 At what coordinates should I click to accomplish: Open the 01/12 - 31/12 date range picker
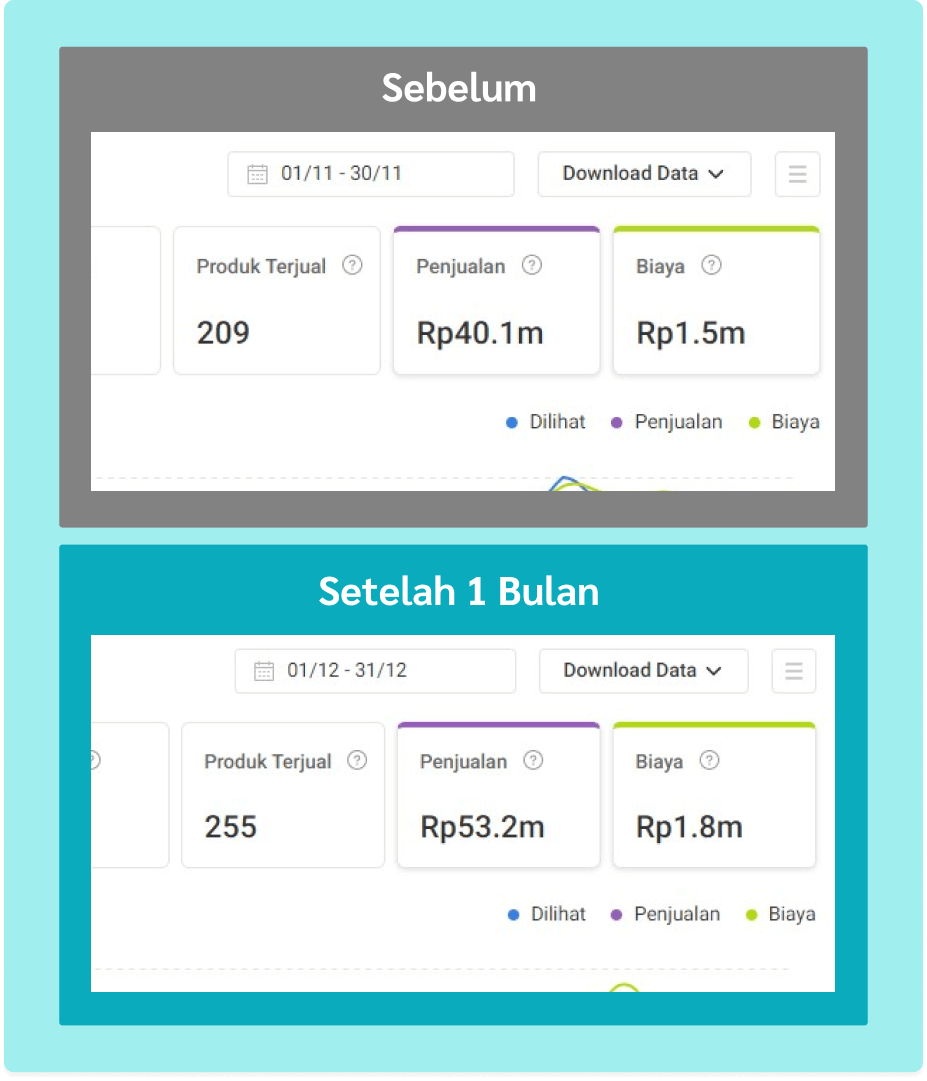pyautogui.click(x=376, y=671)
